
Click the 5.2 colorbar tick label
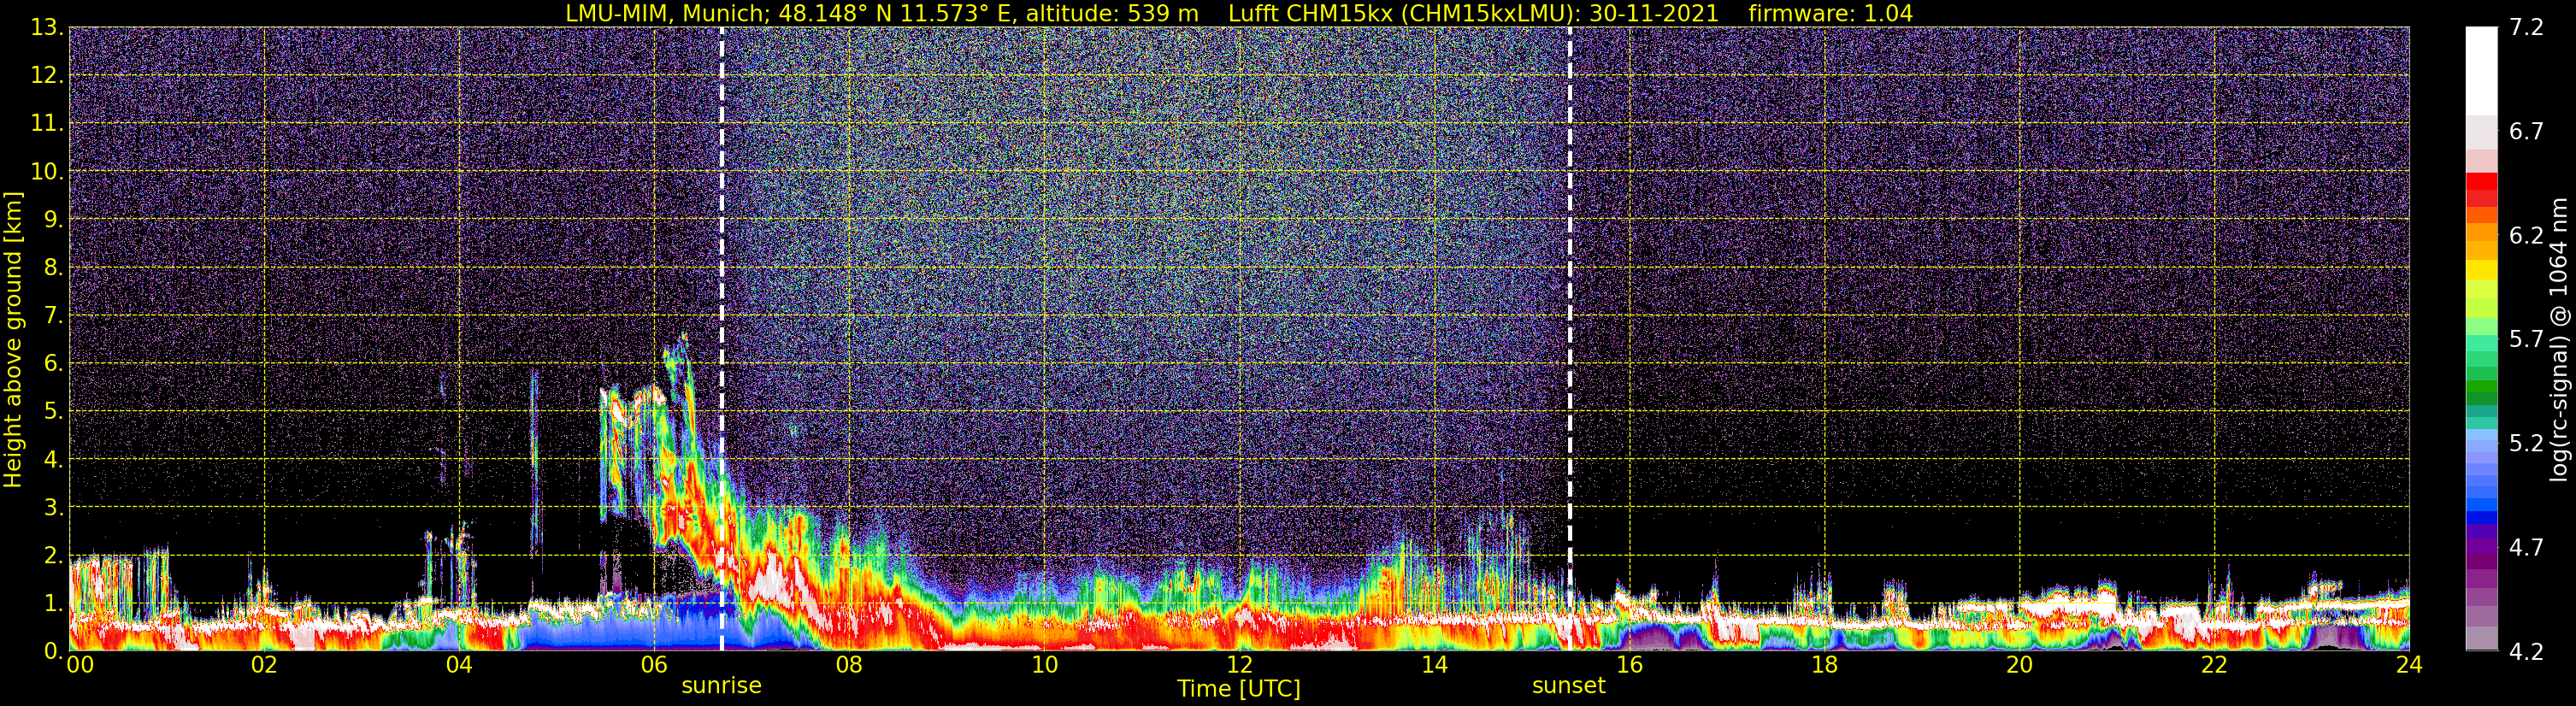[x=2526, y=444]
